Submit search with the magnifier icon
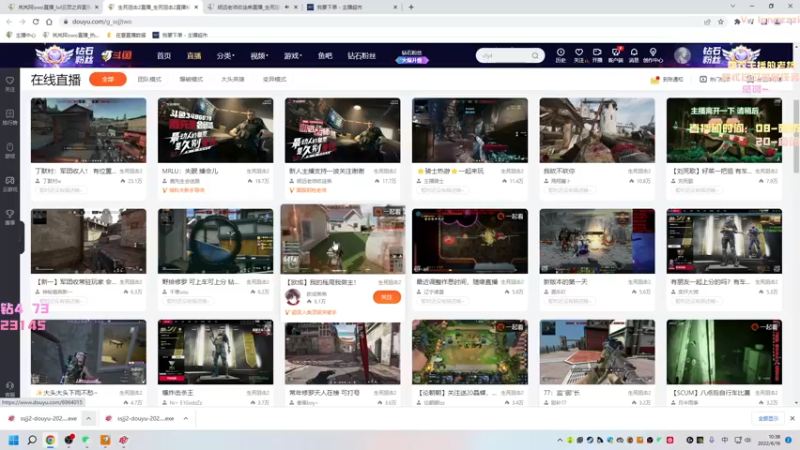 point(535,55)
